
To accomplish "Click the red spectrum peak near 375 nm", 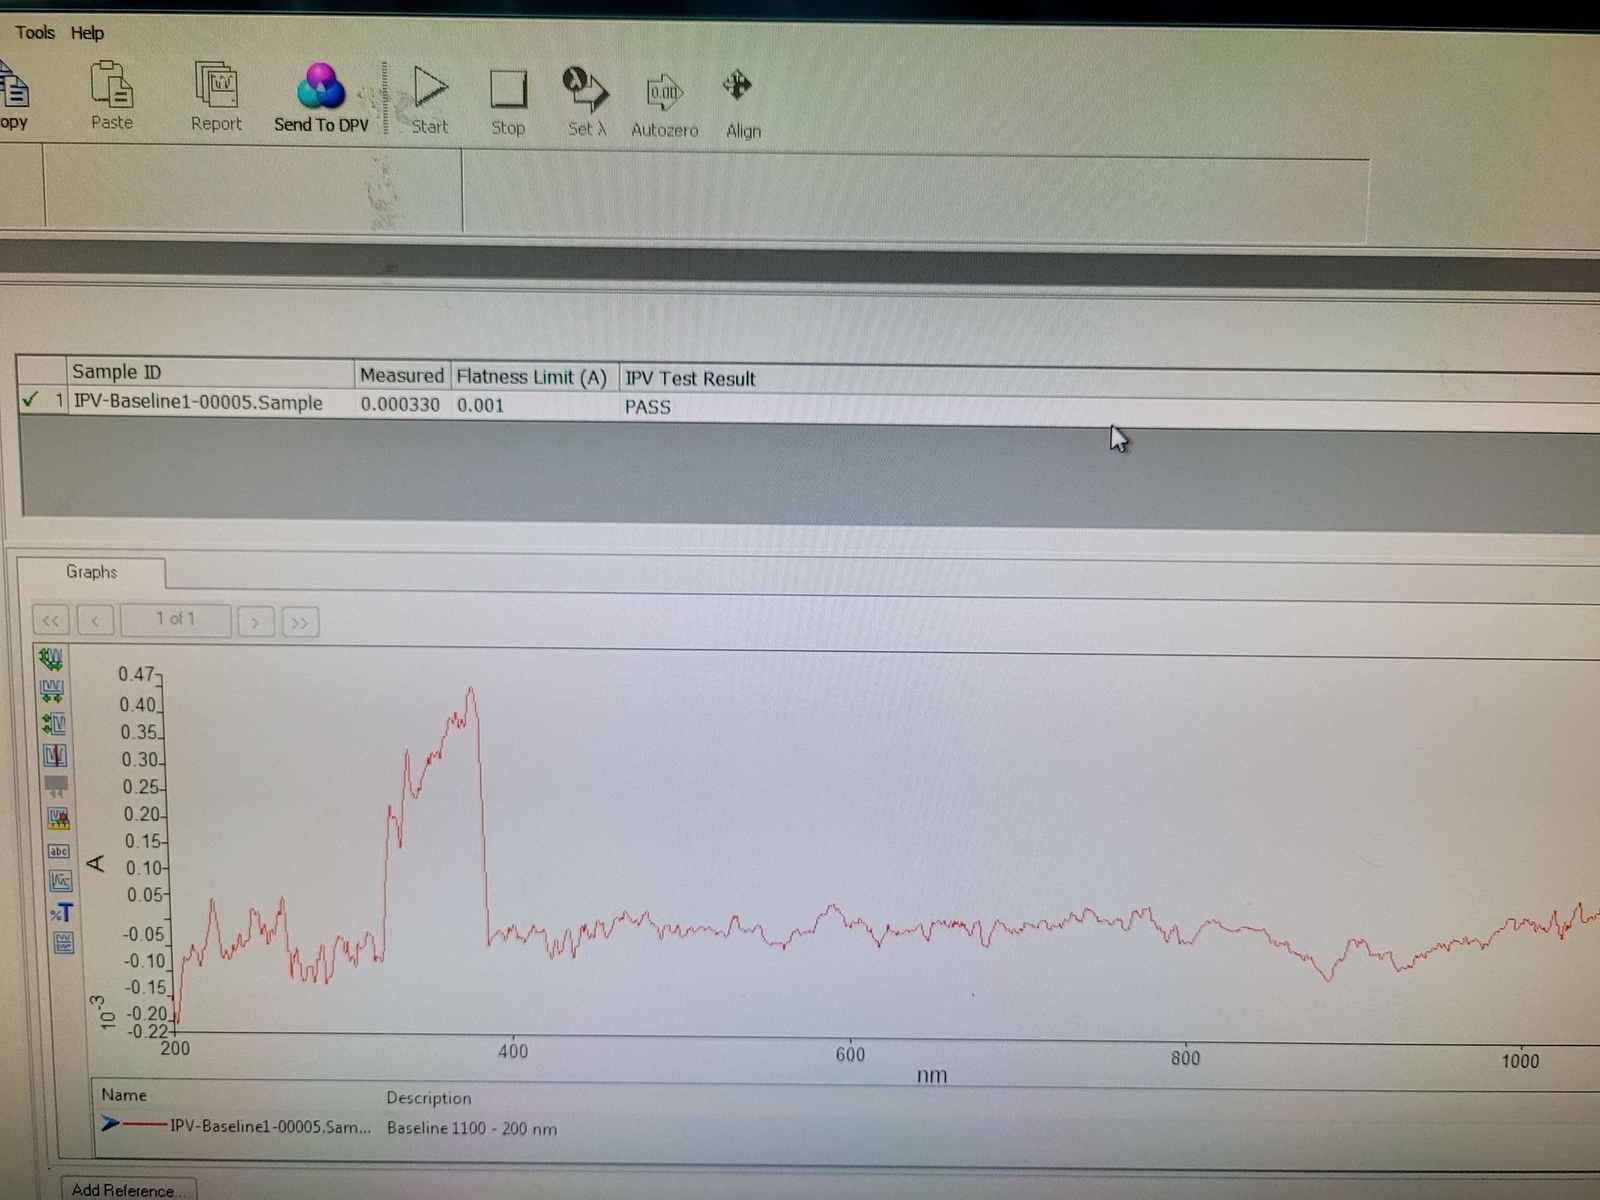I will [471, 690].
